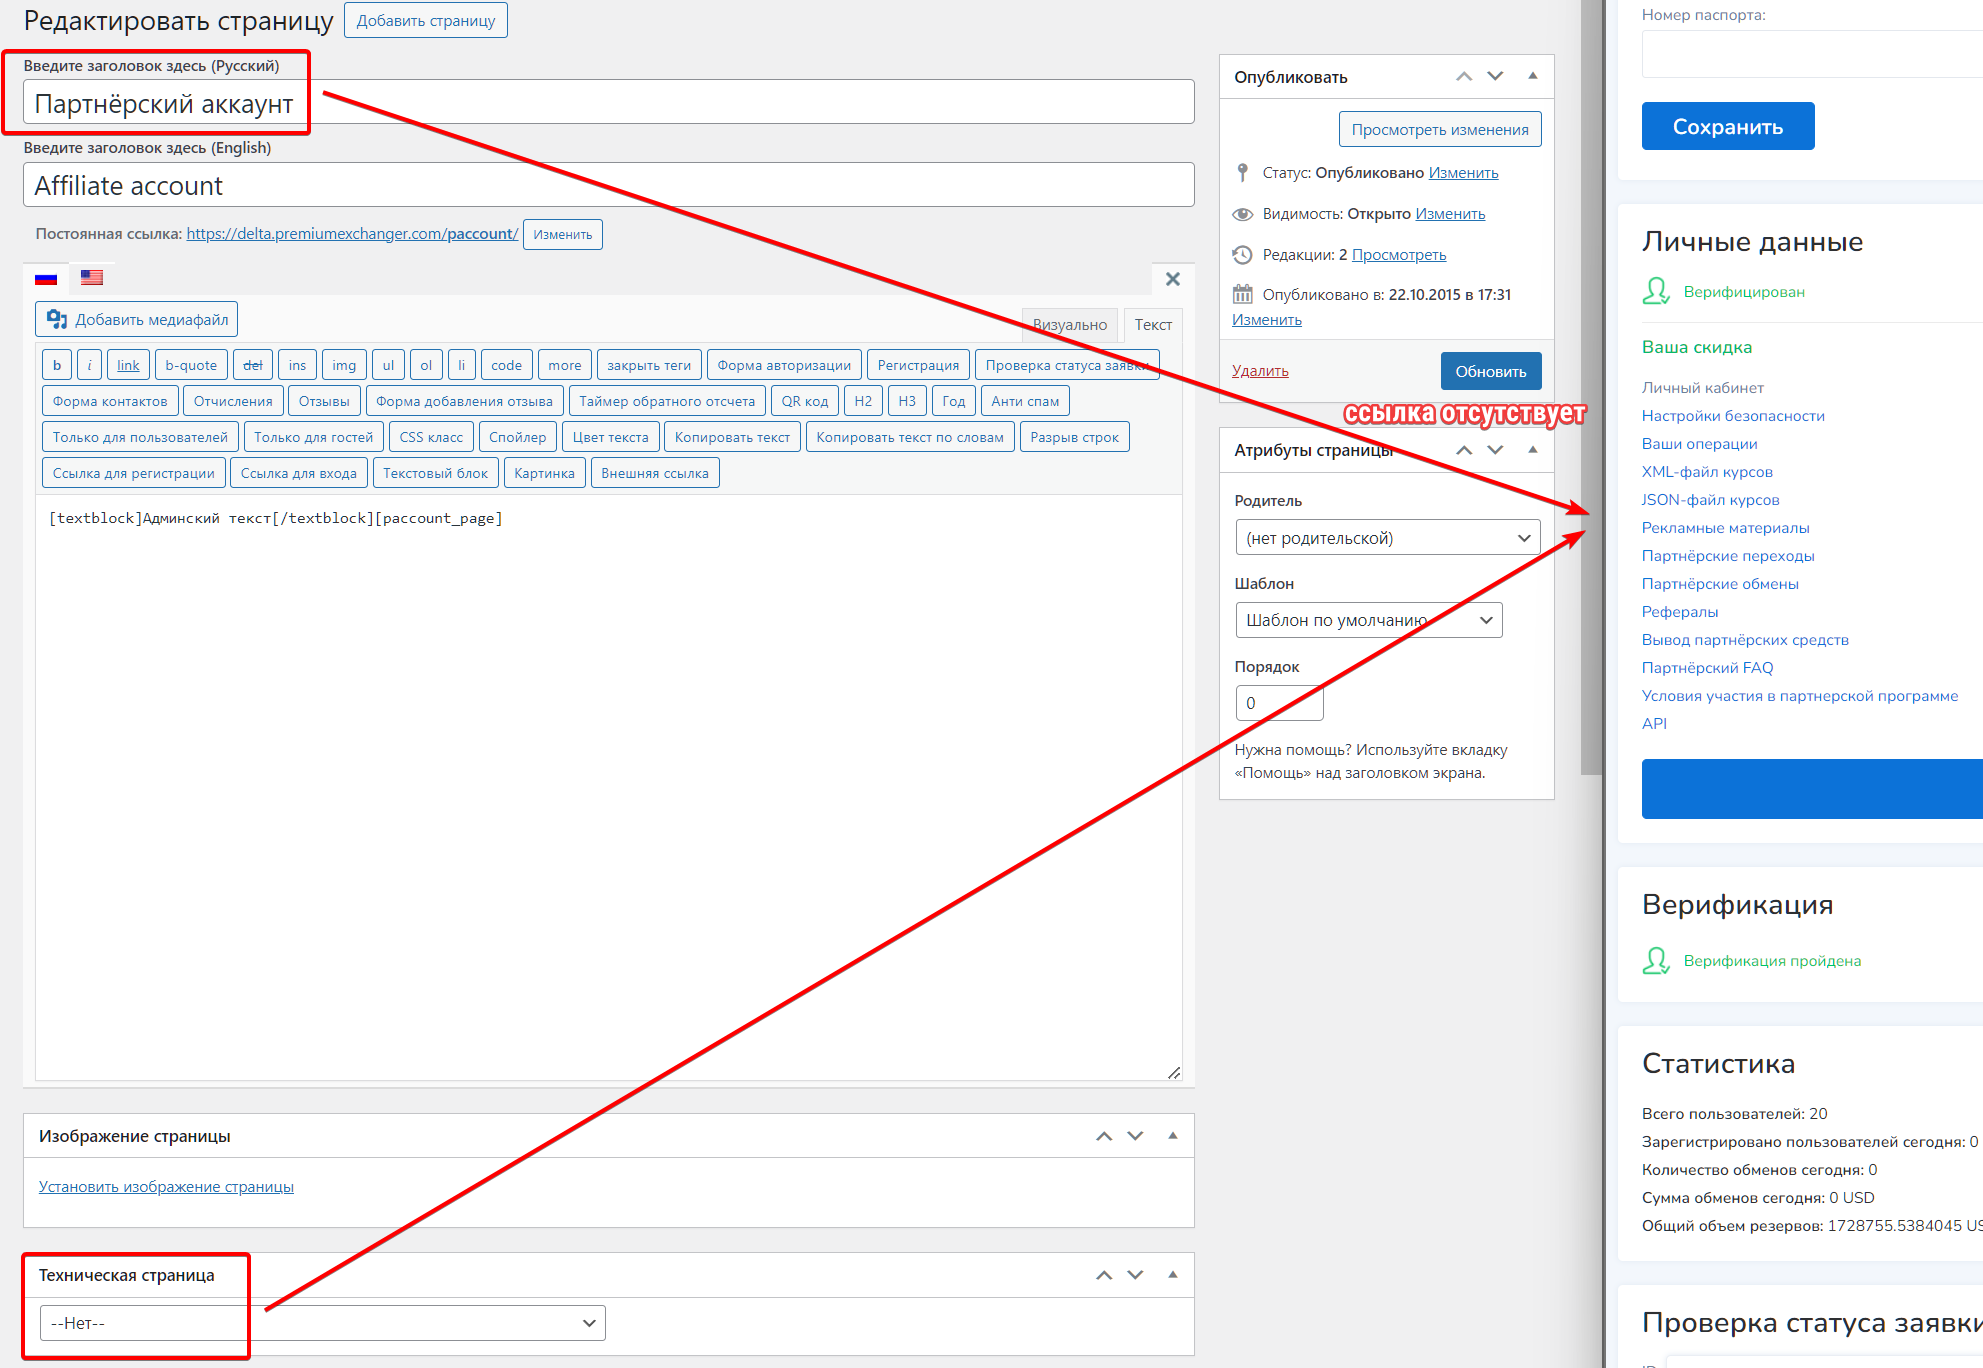Viewport: 1983px width, 1368px height.
Task: Move Page attributes panel up arrow
Action: [1464, 450]
